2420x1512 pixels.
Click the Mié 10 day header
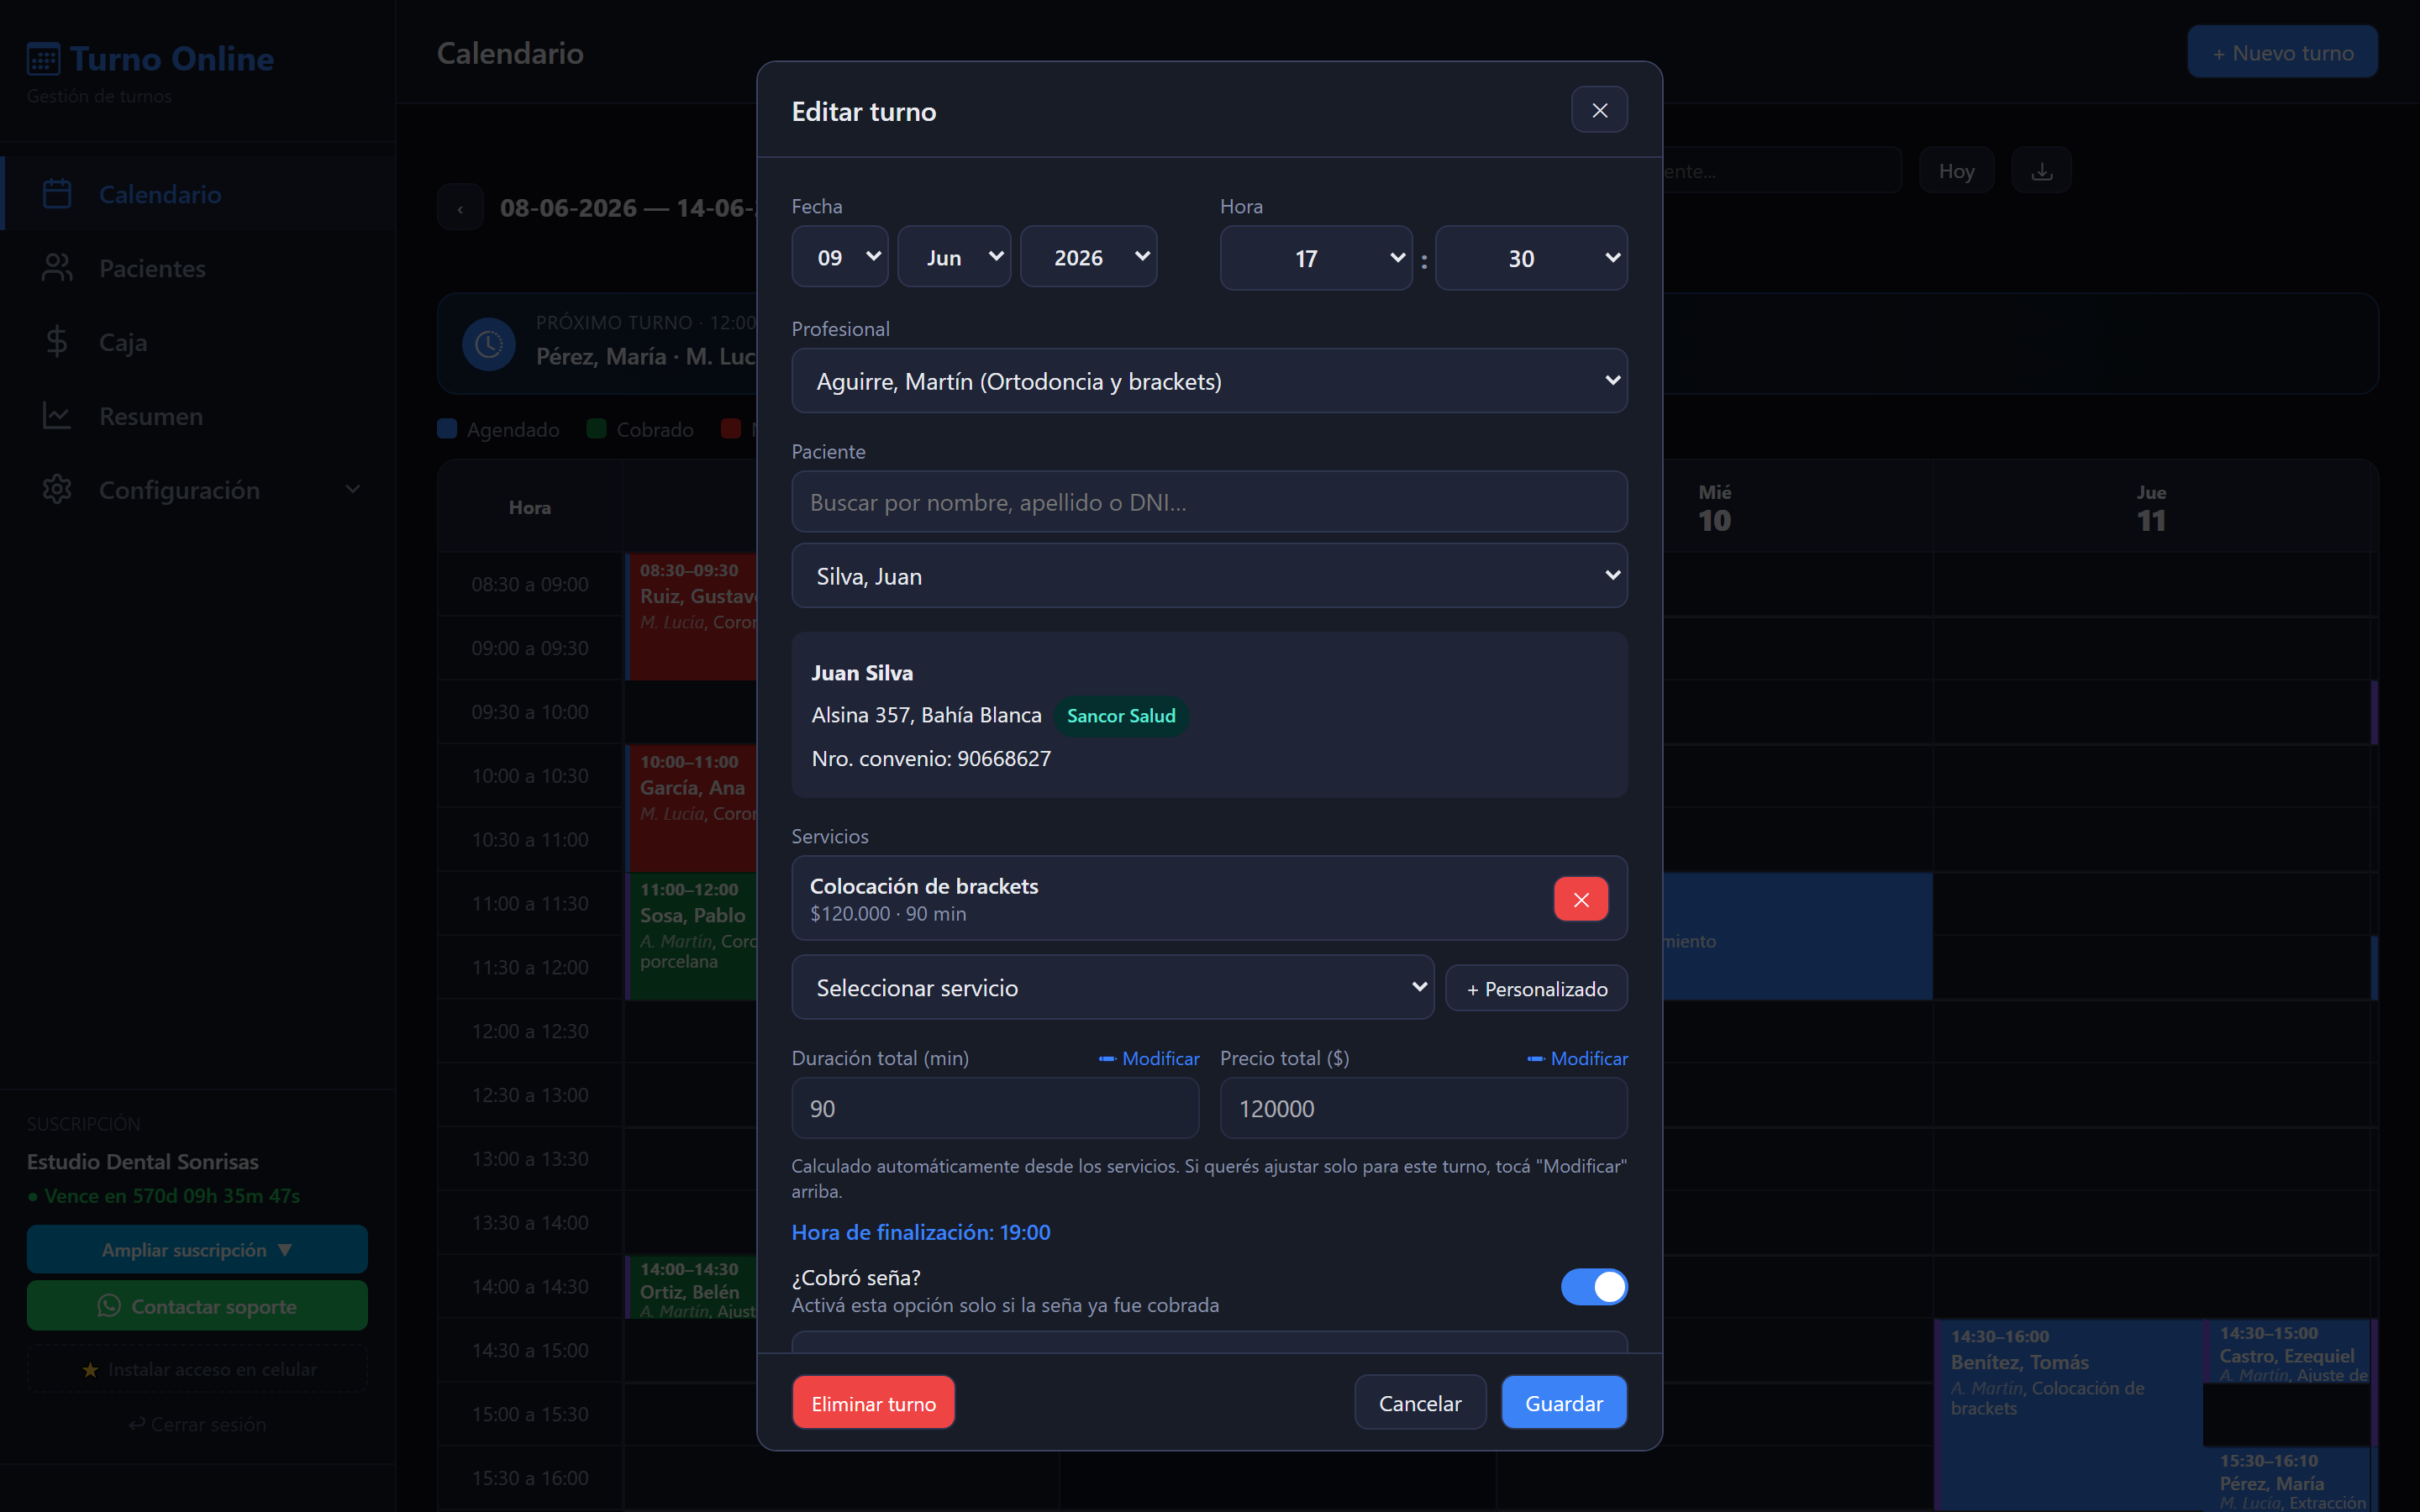(x=1714, y=507)
